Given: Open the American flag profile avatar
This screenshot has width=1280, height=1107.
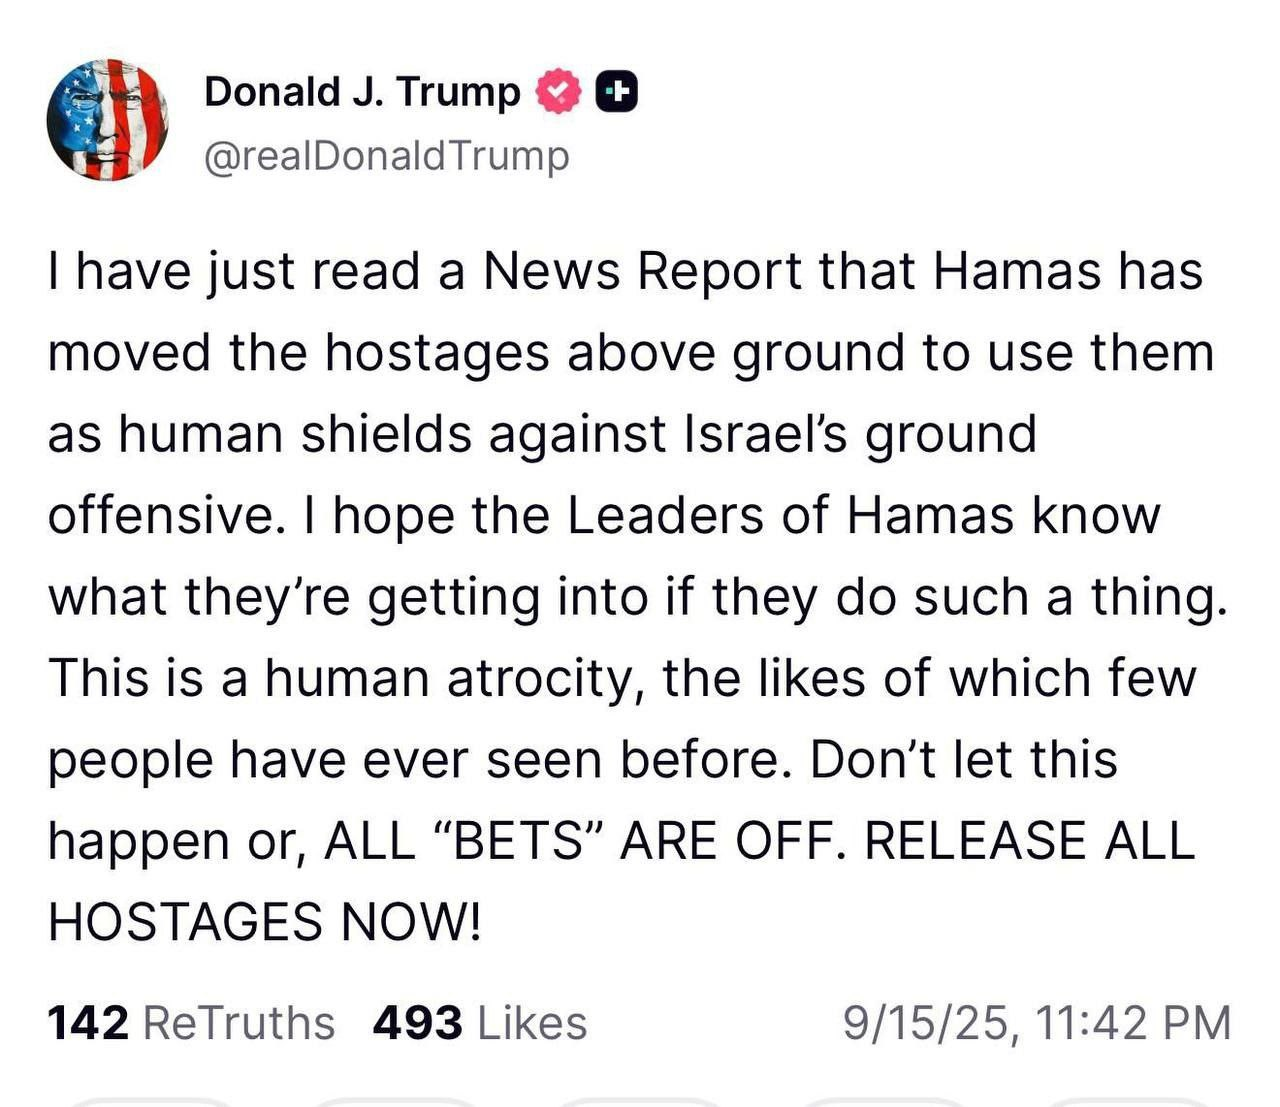Looking at the screenshot, I should (107, 120).
